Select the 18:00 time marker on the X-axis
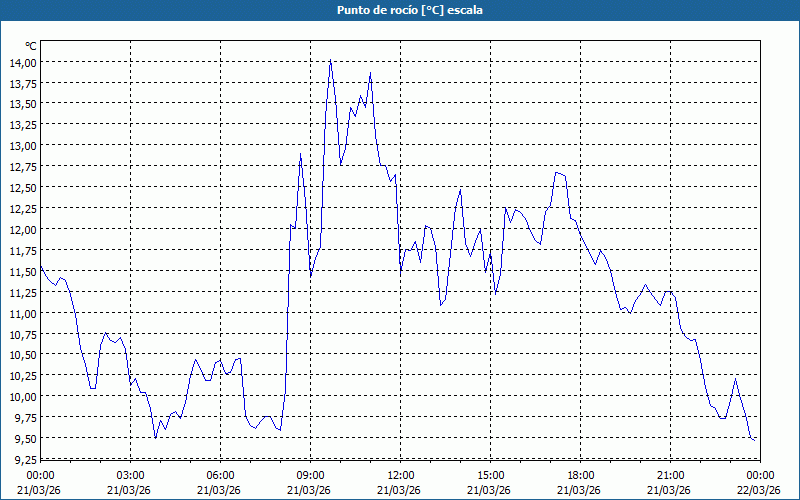The image size is (800, 500). coord(581,475)
